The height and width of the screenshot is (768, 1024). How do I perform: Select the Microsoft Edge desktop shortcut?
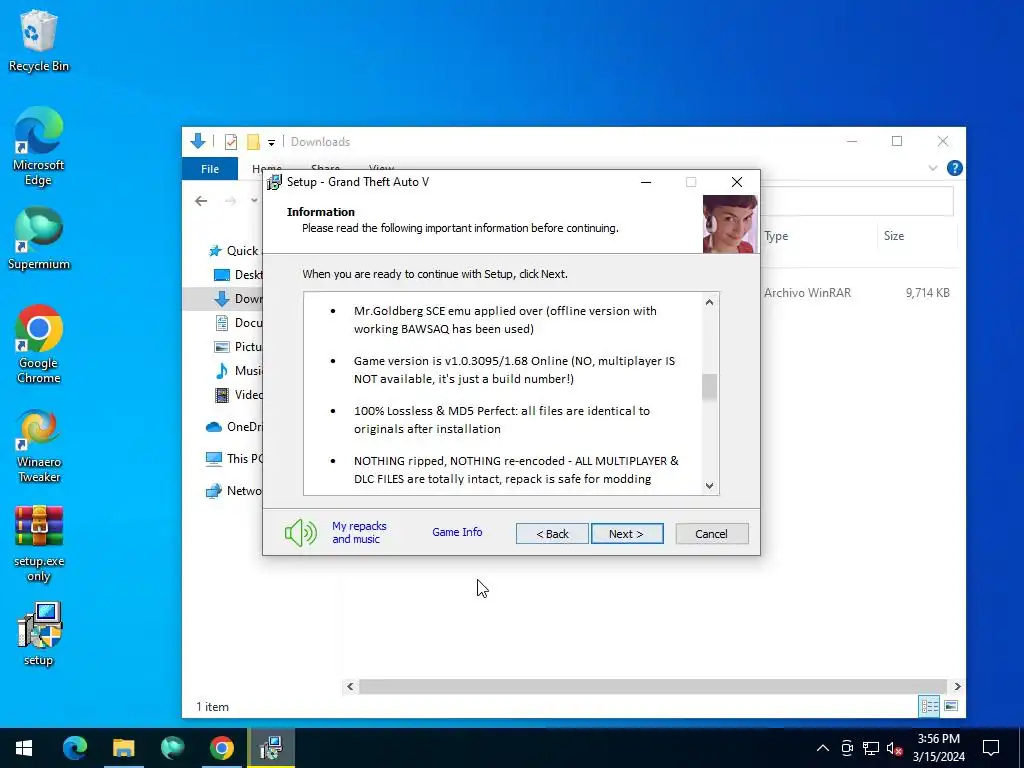click(x=39, y=147)
